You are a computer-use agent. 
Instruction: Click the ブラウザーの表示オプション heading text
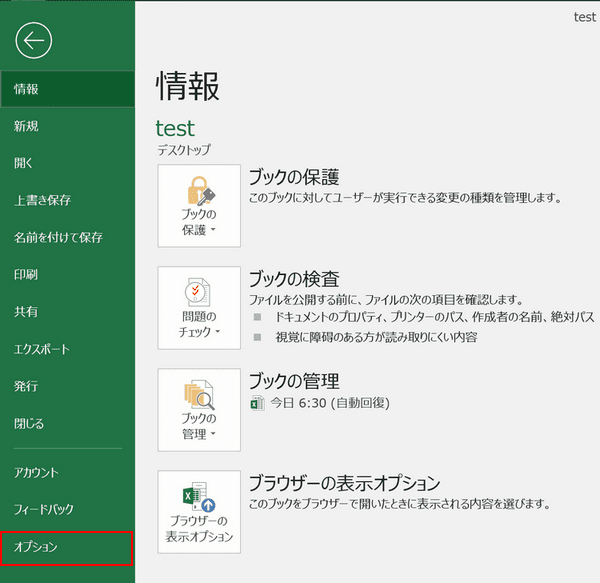click(x=344, y=483)
